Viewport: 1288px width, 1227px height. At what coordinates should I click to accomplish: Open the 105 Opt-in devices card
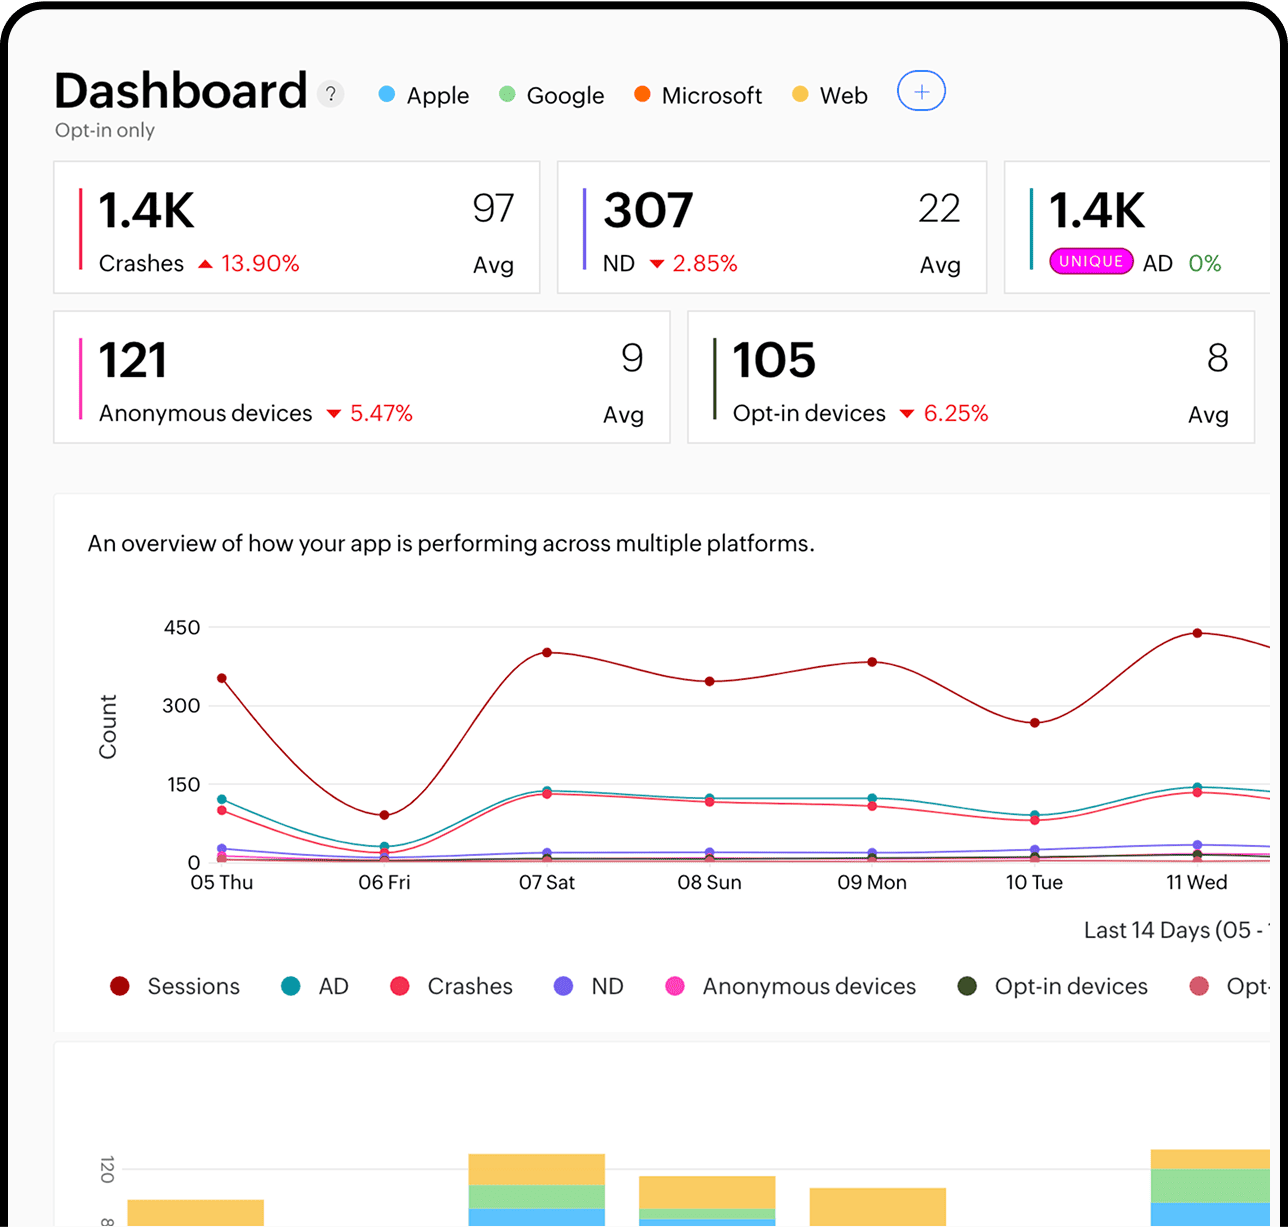[970, 377]
